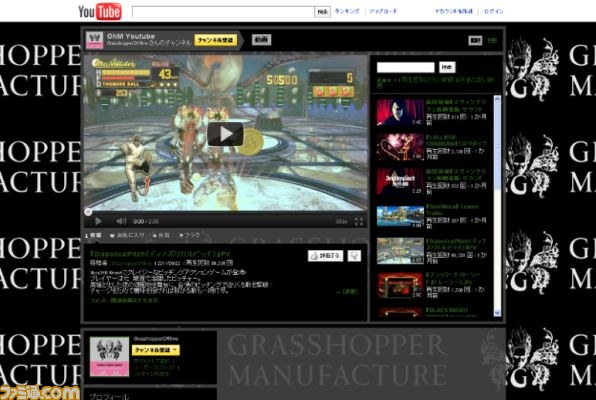Open first sidebar thumbnail with man in red

click(400, 112)
